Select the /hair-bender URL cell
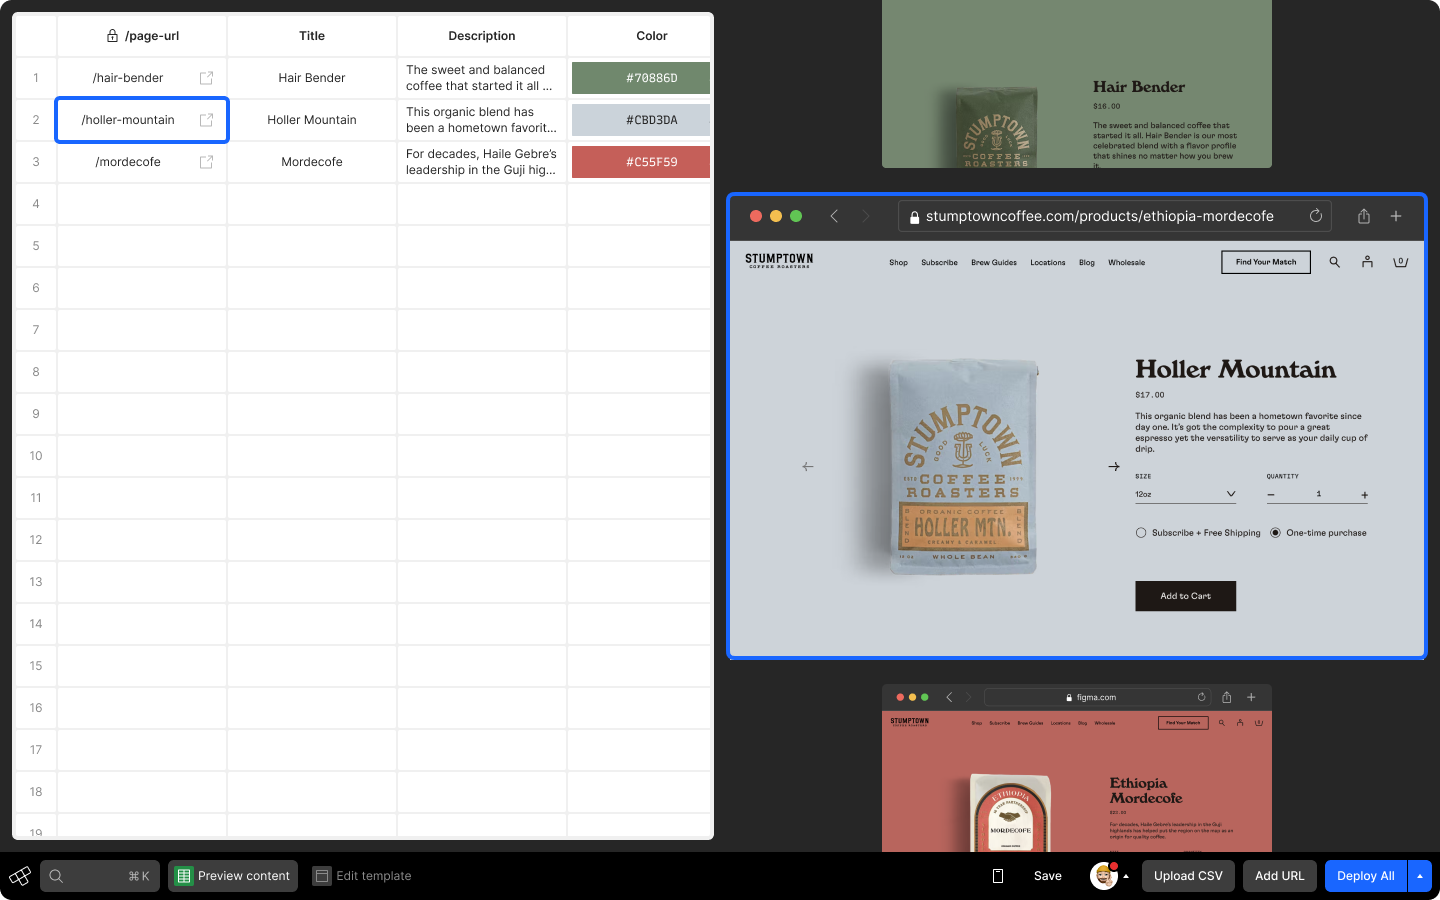This screenshot has width=1440, height=900. click(x=142, y=78)
